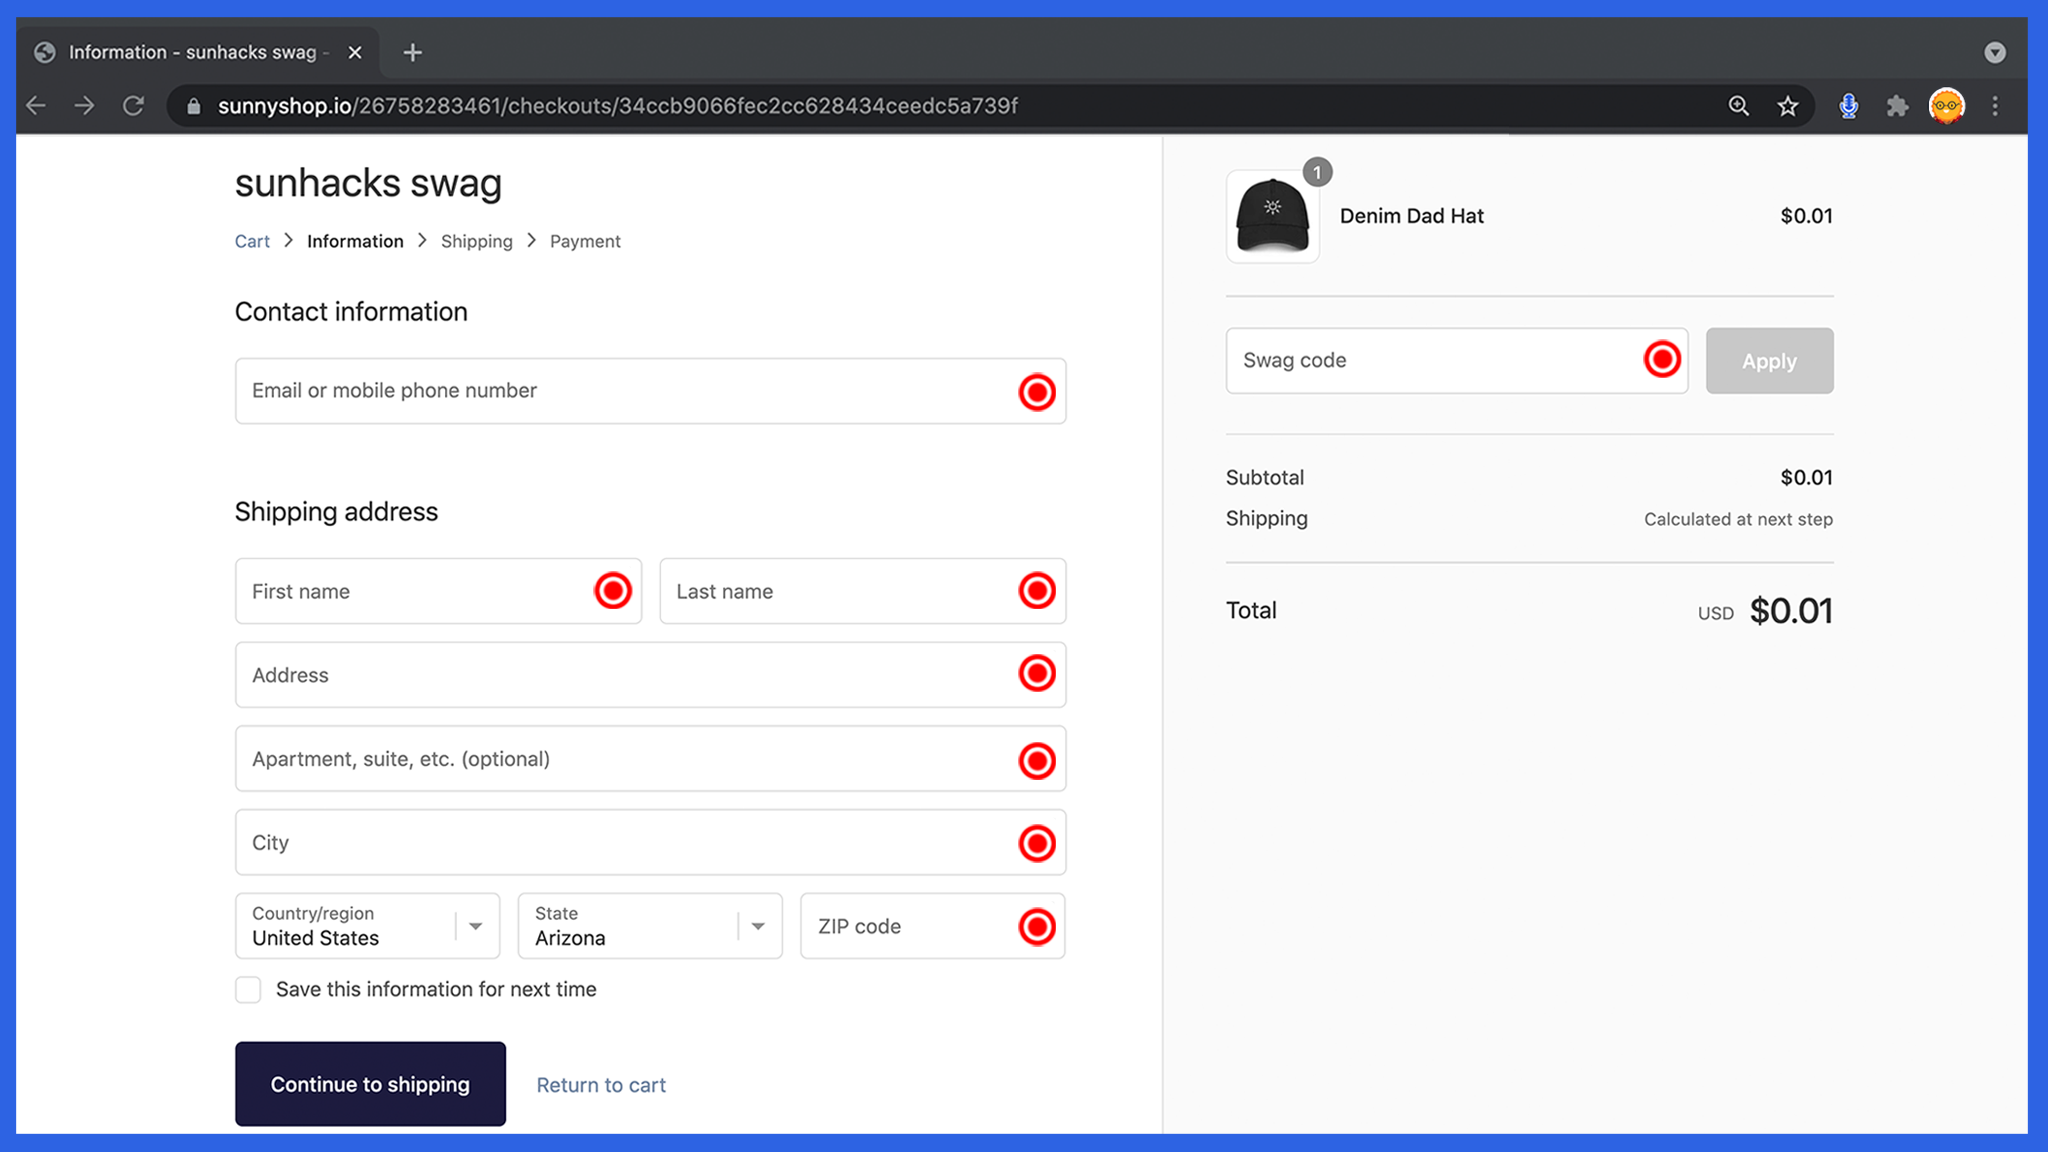
Task: Reload the page with refresh icon
Action: [133, 106]
